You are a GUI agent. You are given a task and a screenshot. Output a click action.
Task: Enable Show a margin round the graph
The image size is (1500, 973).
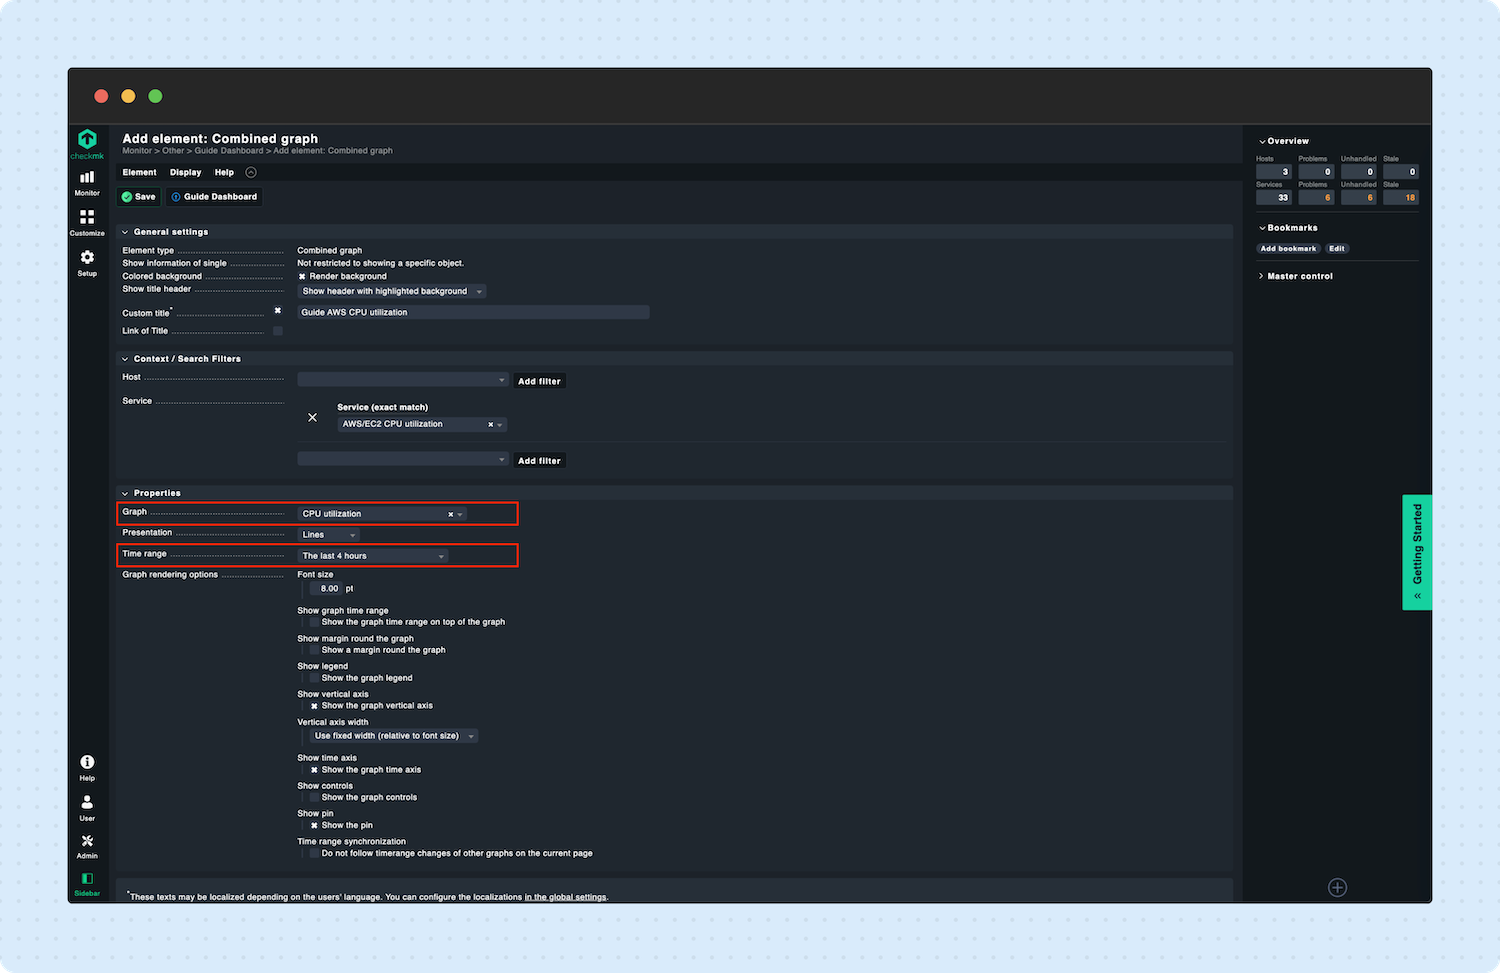point(314,650)
